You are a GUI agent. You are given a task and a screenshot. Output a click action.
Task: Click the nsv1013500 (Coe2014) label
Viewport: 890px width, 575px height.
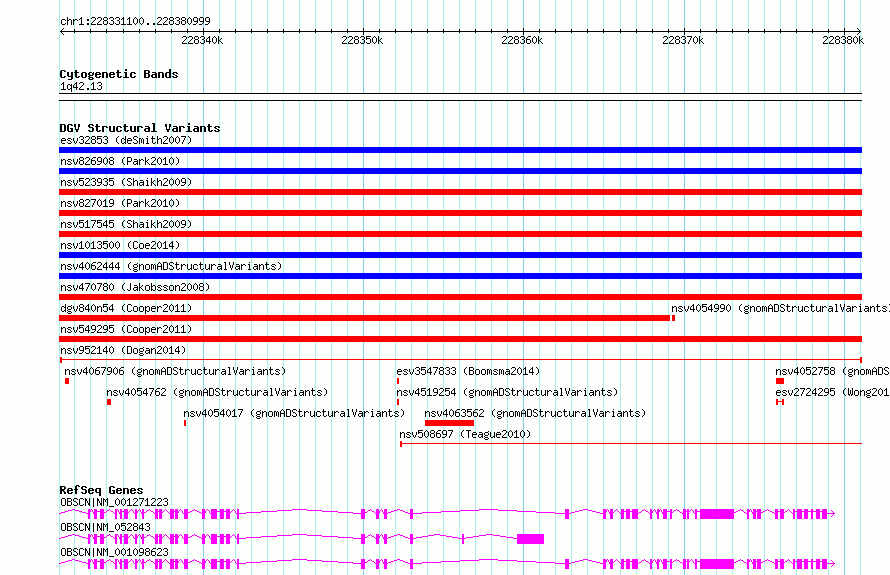click(x=120, y=245)
